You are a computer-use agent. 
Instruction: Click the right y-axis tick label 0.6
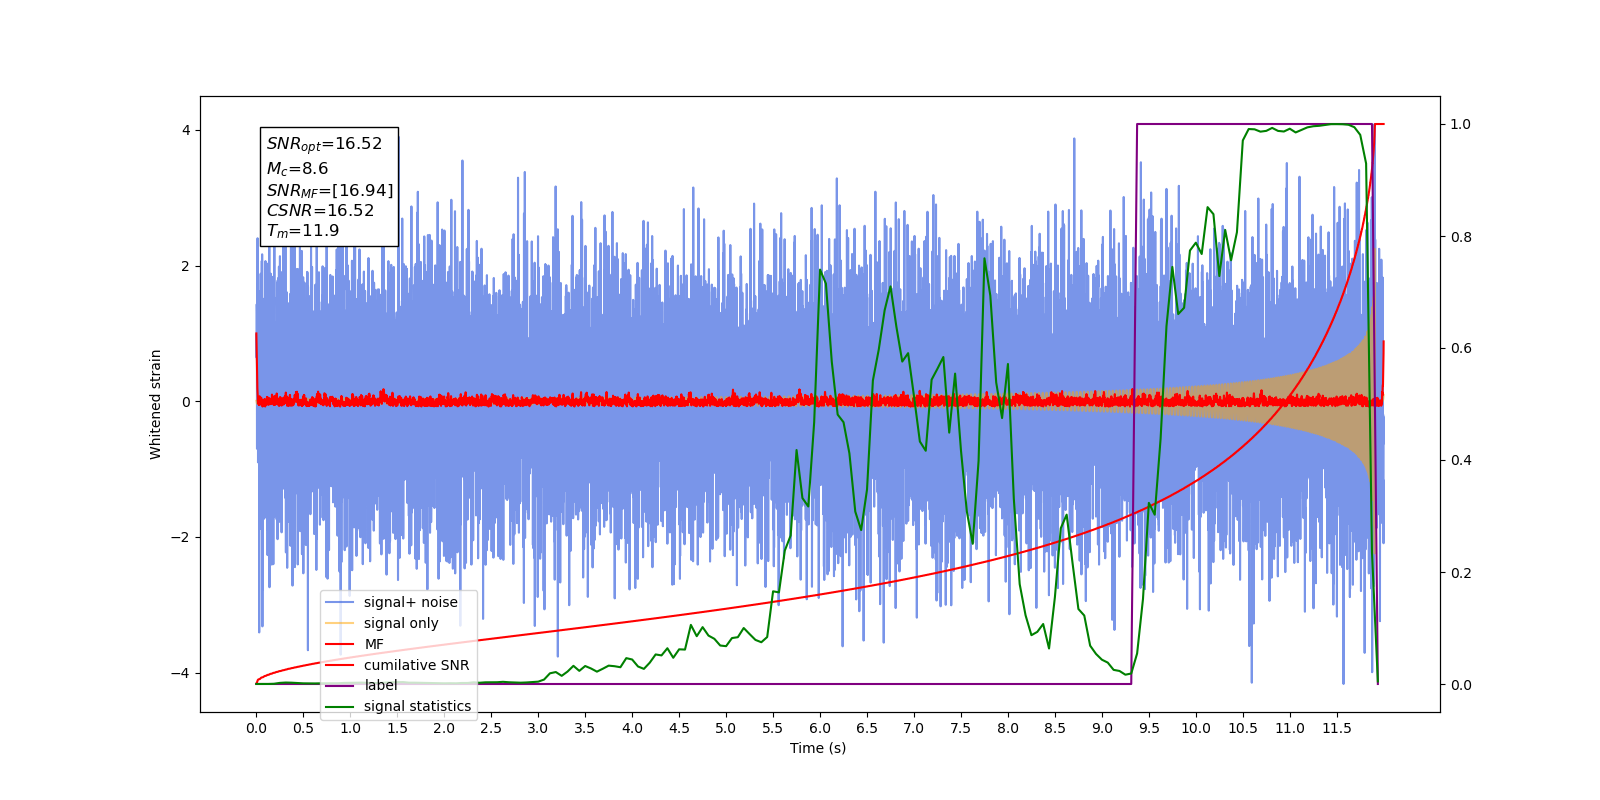pyautogui.click(x=1461, y=349)
